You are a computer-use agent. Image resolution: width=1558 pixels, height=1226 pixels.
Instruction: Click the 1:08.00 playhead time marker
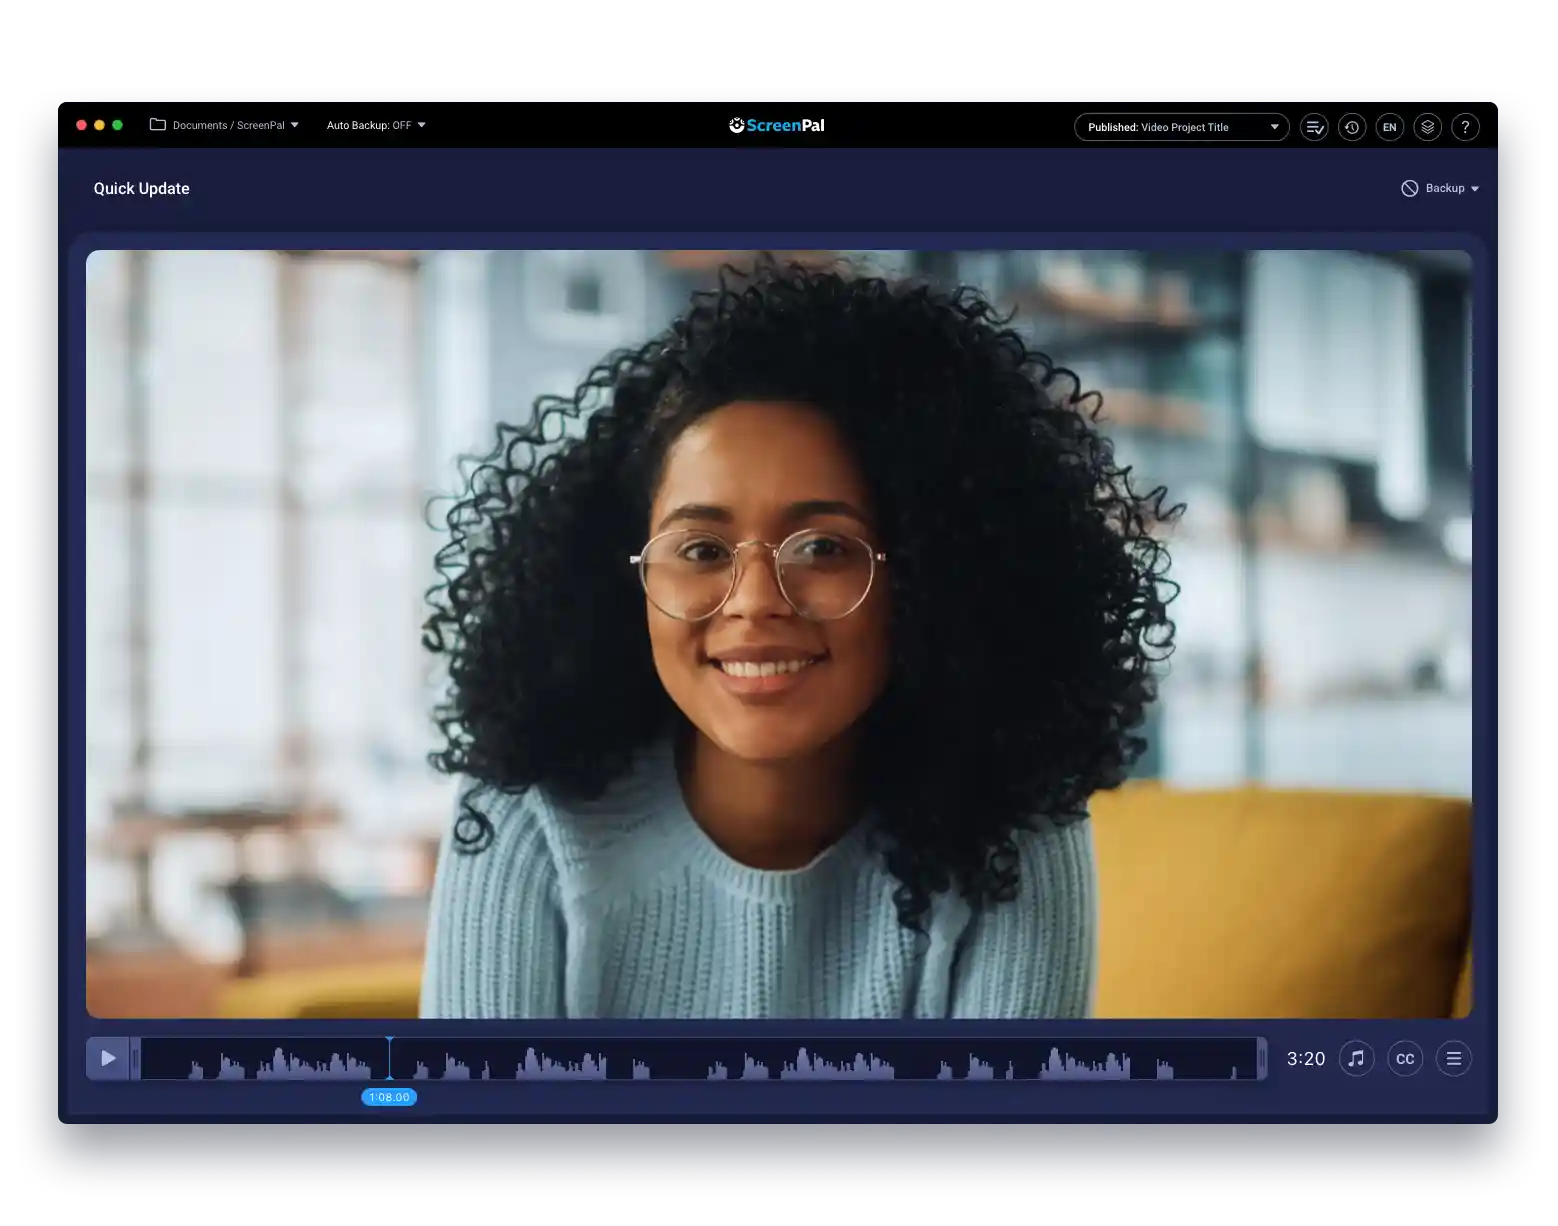click(389, 1097)
